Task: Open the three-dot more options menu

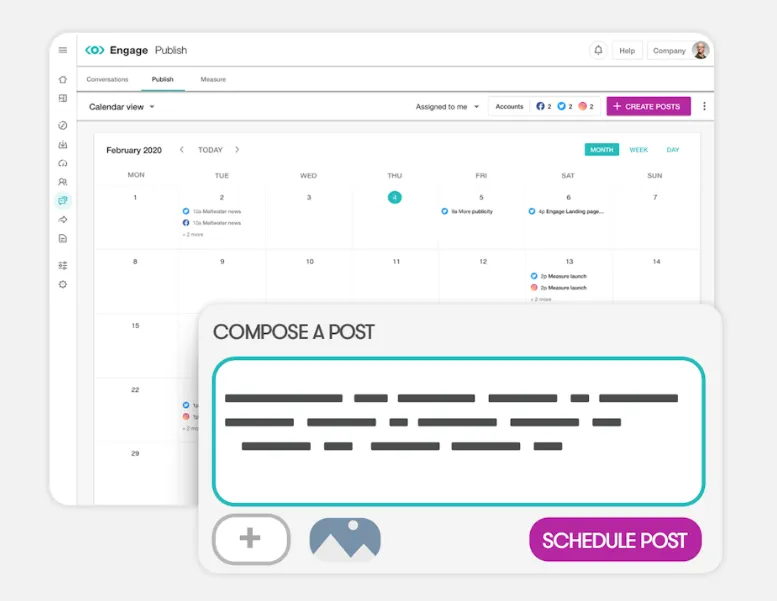Action: [704, 106]
